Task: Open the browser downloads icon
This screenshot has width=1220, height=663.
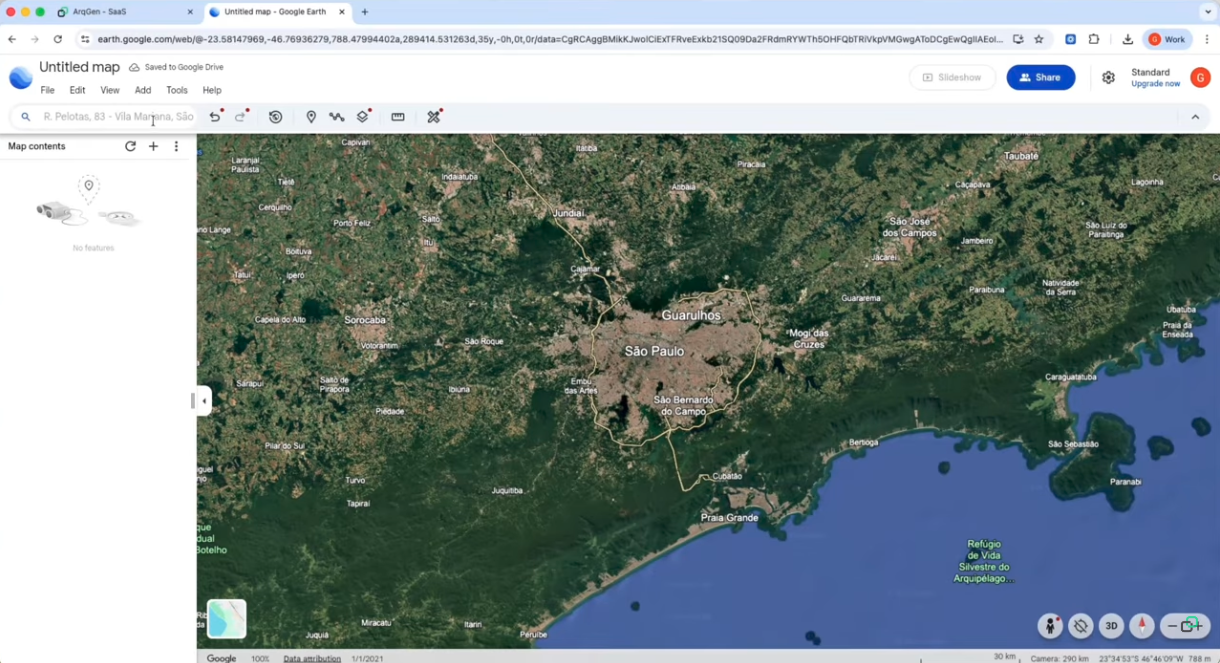Action: point(1127,39)
